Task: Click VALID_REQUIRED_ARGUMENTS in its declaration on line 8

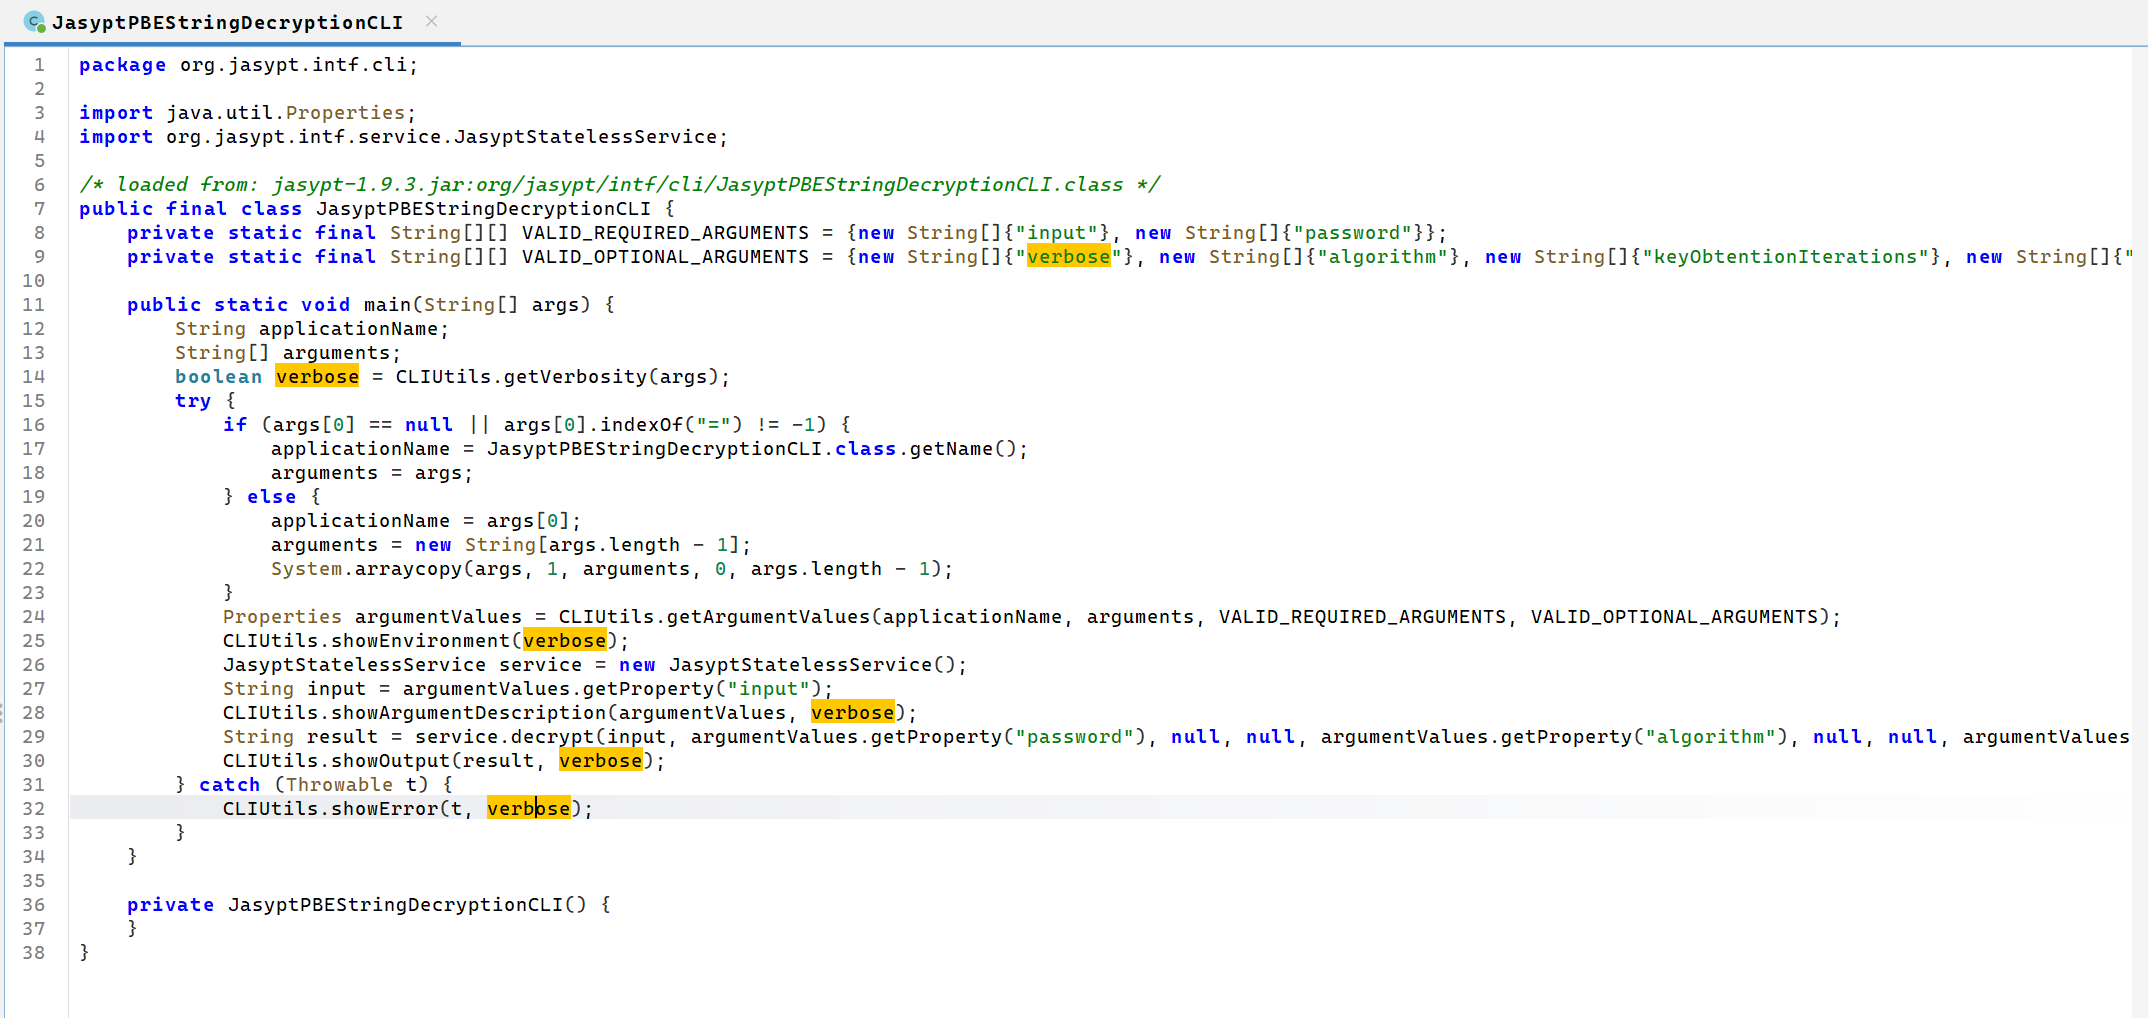Action: (x=665, y=233)
